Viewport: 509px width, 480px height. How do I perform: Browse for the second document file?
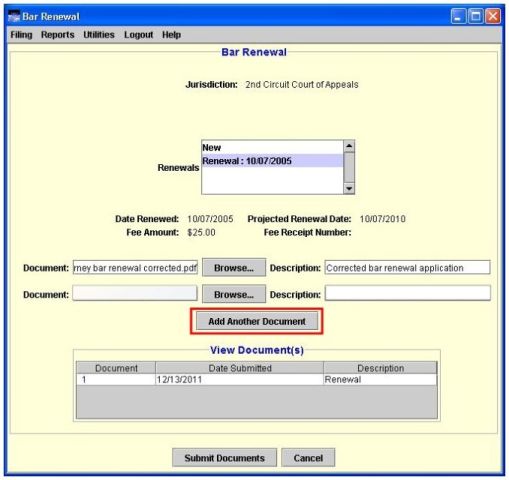(234, 294)
